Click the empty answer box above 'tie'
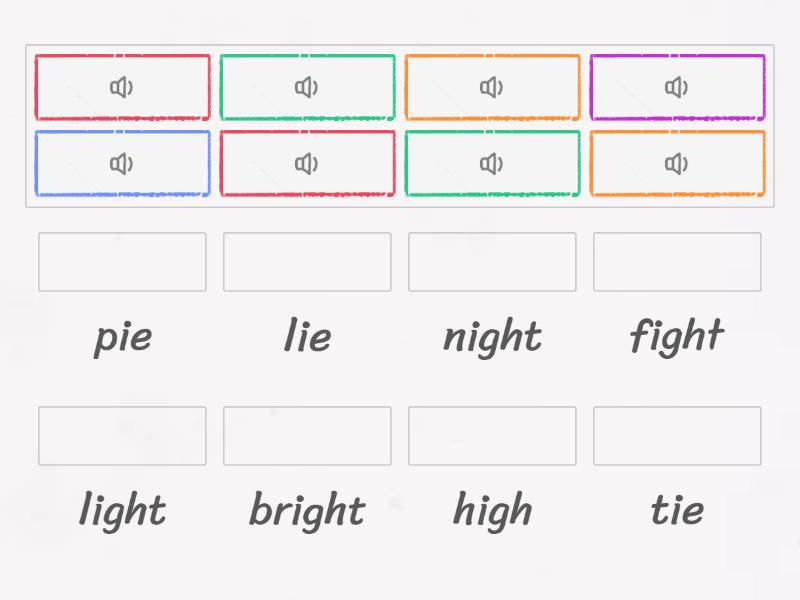 click(x=677, y=435)
